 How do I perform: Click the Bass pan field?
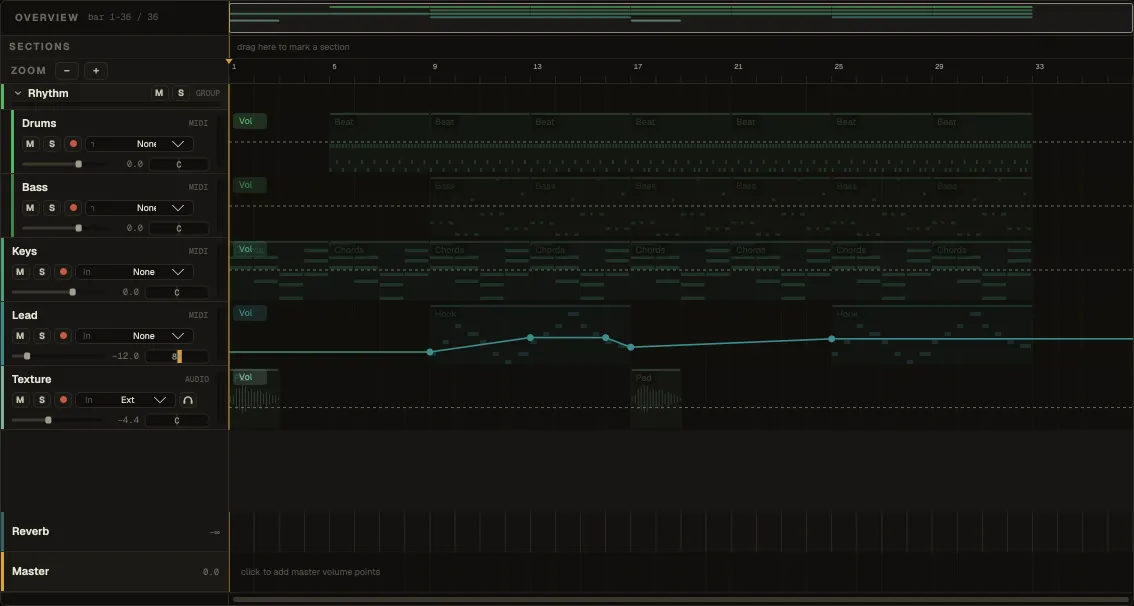tap(179, 228)
